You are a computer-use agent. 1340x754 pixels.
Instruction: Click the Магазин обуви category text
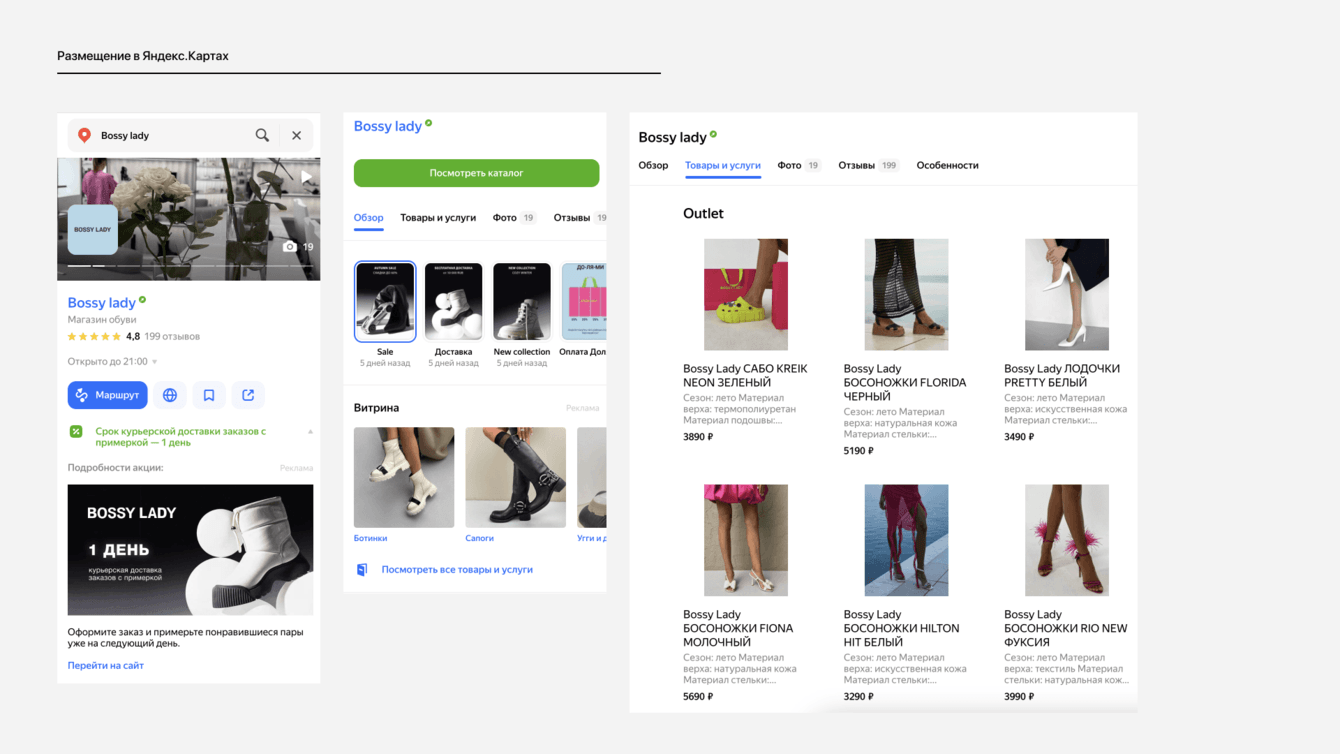(x=102, y=320)
